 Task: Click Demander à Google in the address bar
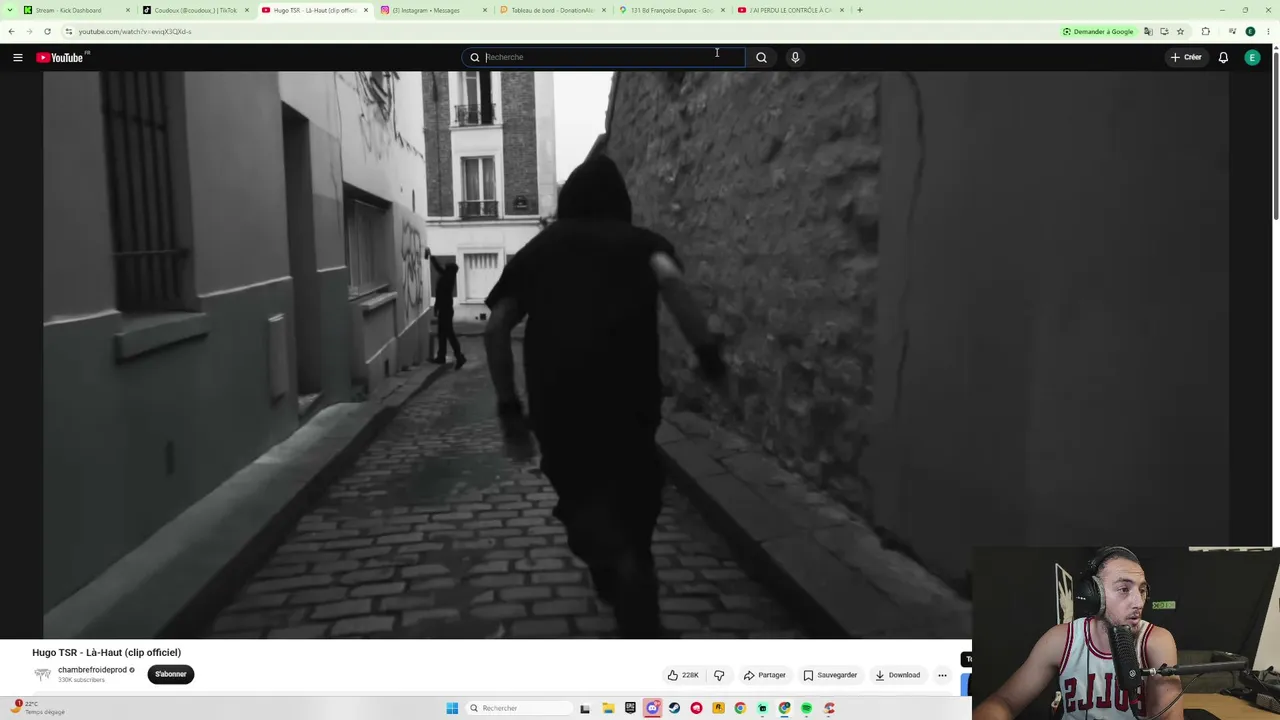(1098, 31)
